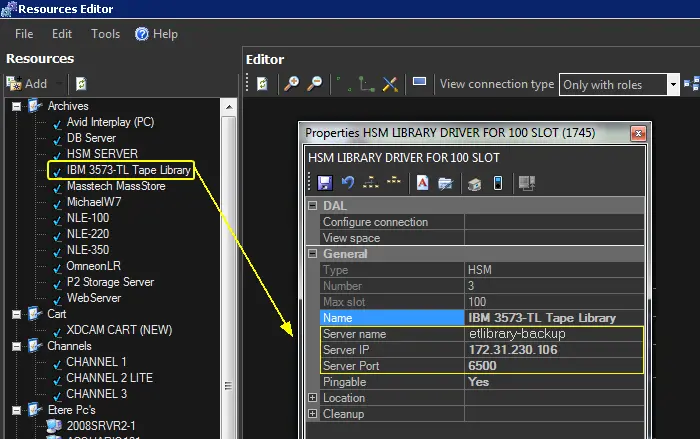Select CHANNEL 2 LITE in the tree
The height and width of the screenshot is (439, 700).
(x=110, y=378)
